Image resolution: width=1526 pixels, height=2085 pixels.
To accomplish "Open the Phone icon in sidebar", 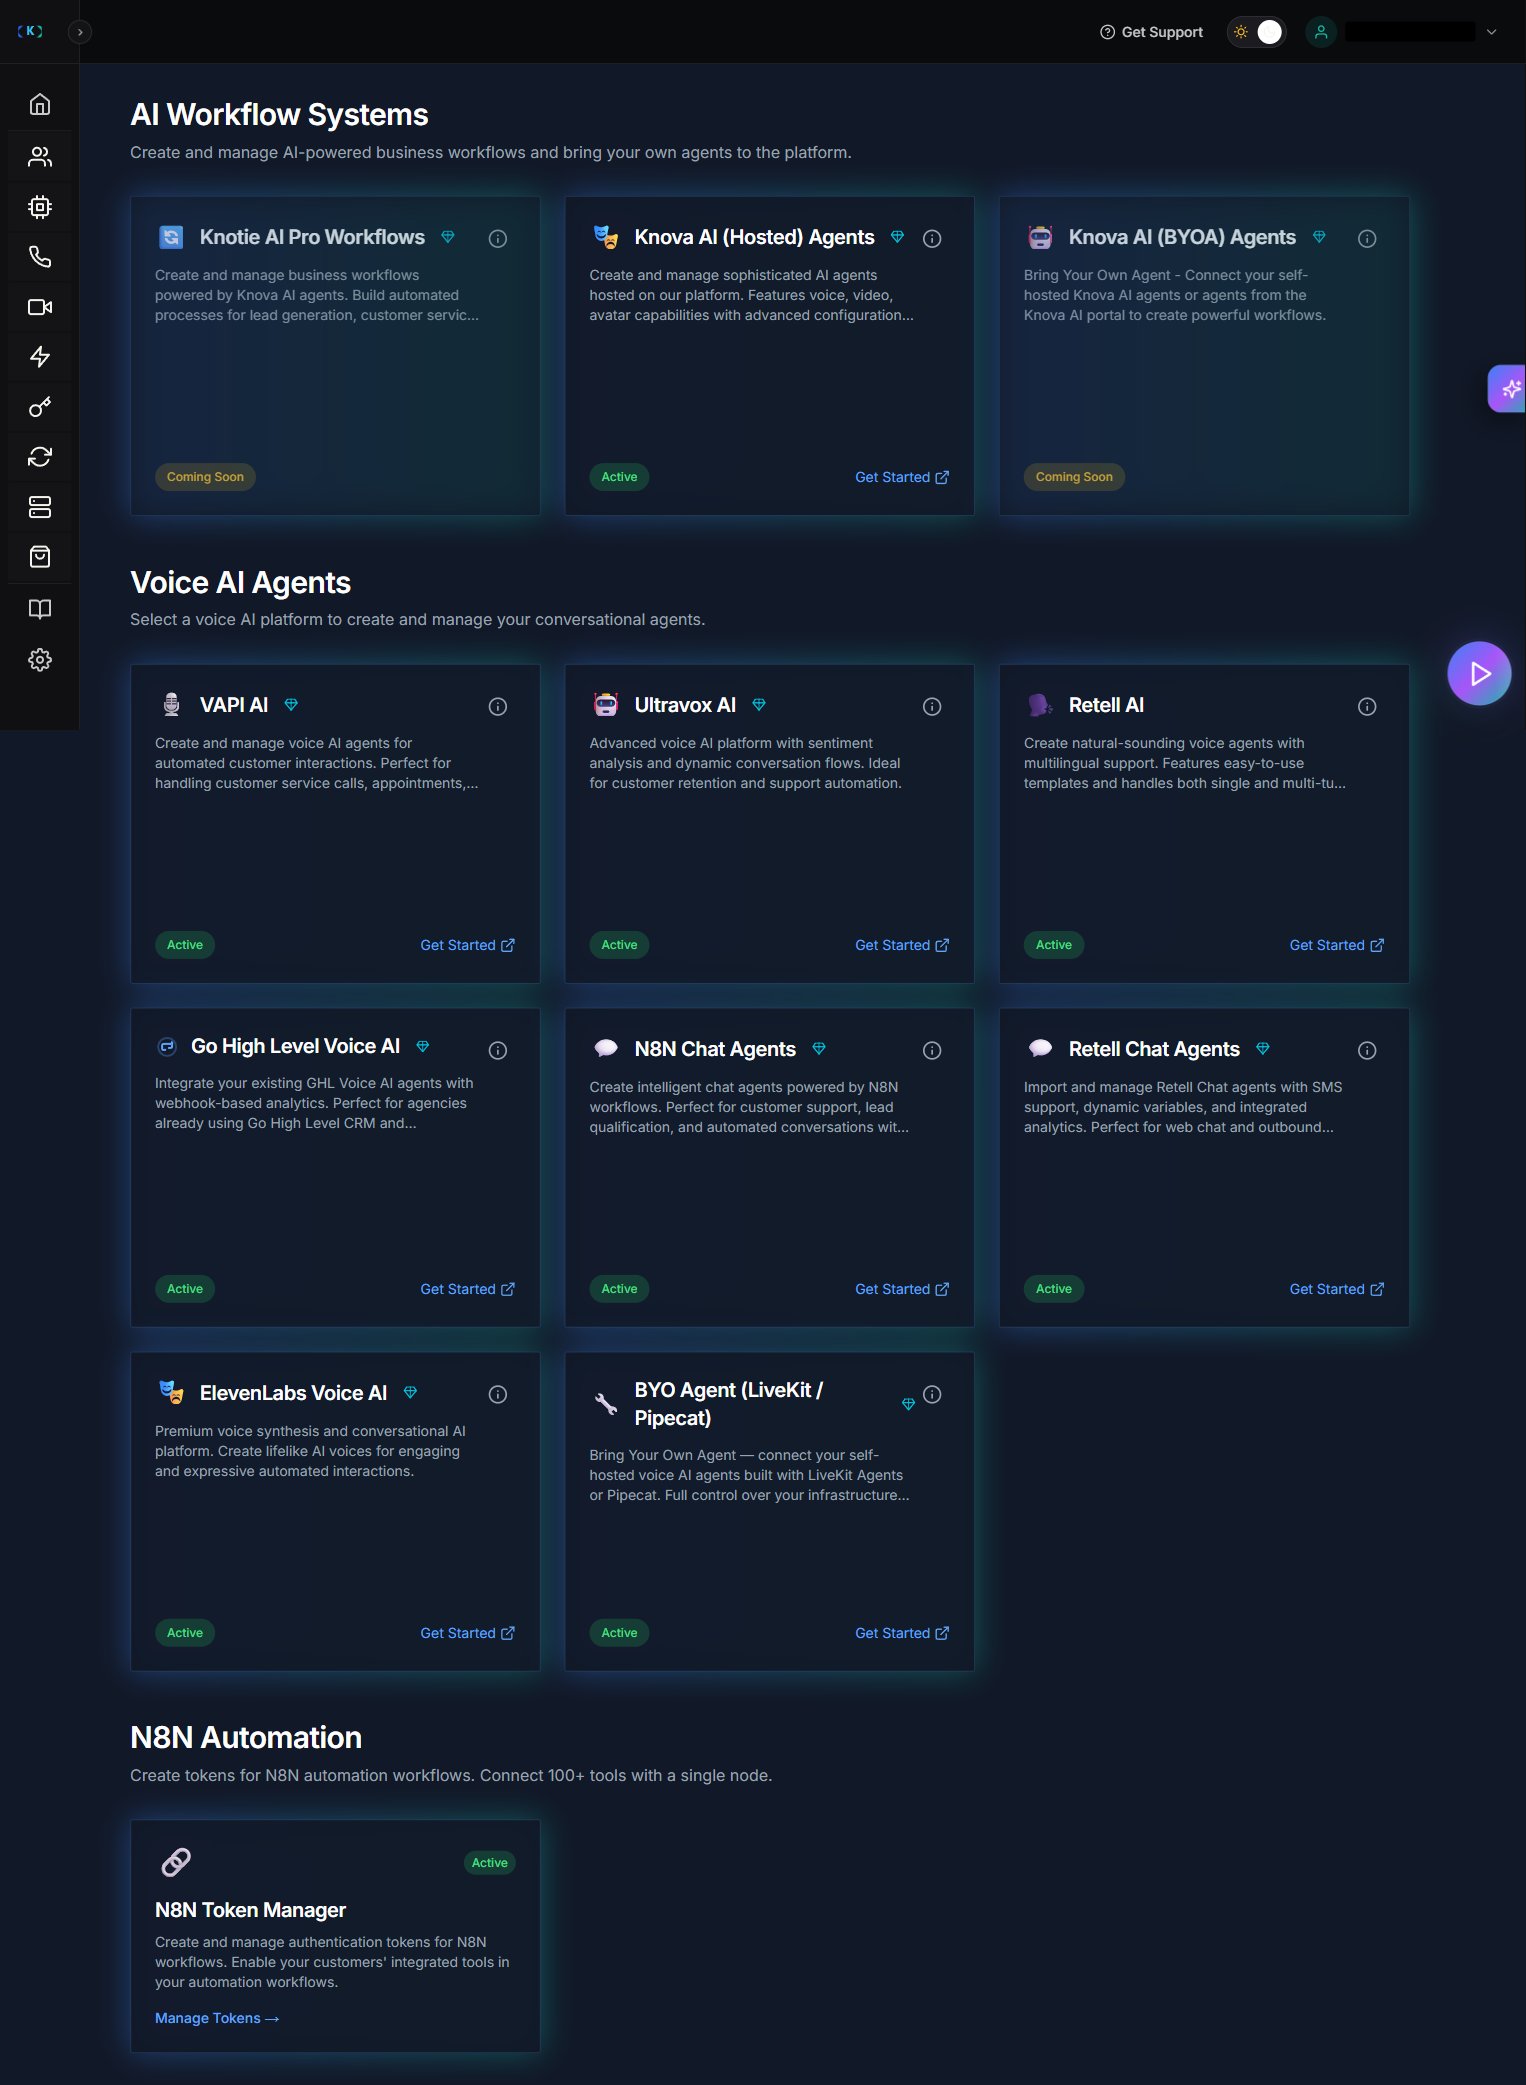I will 40,257.
